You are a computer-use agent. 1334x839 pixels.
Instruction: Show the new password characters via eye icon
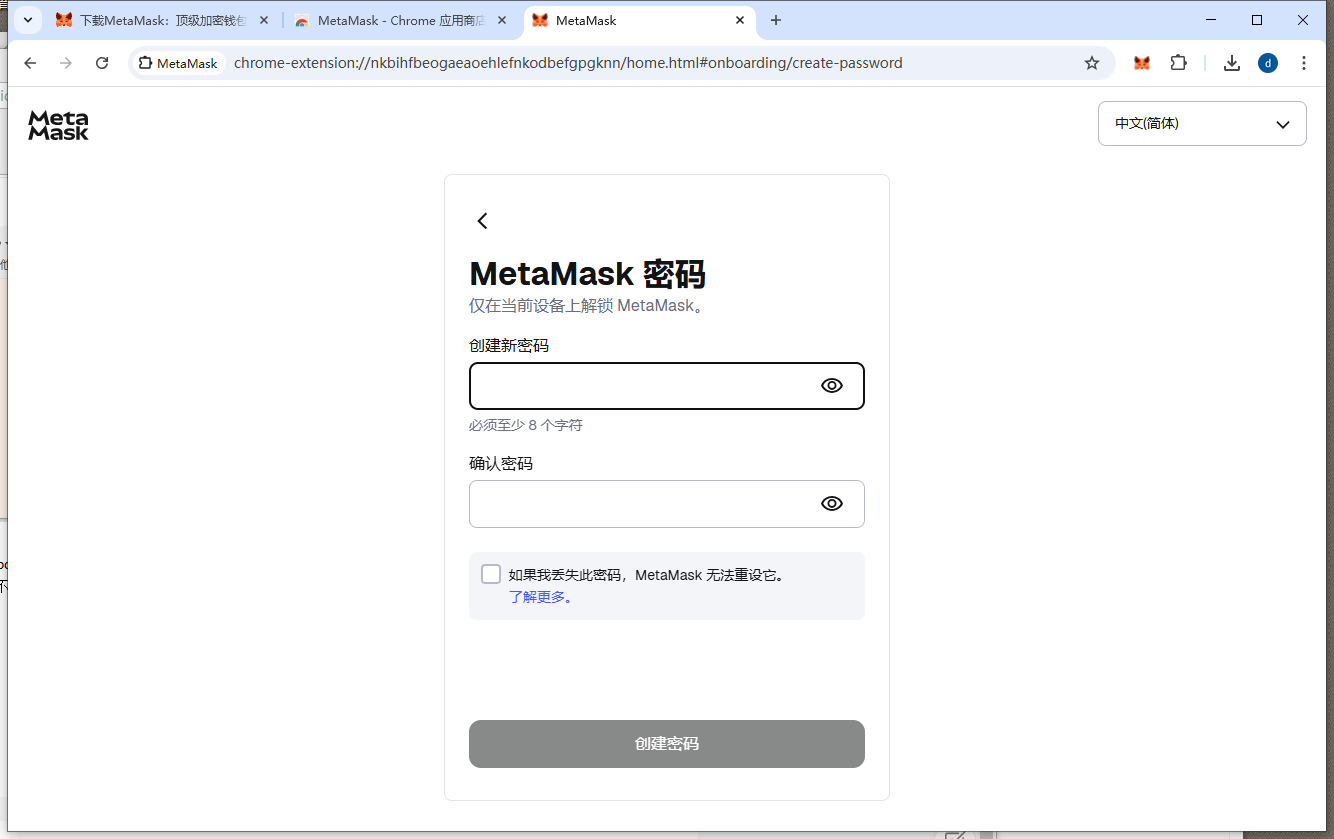point(832,386)
